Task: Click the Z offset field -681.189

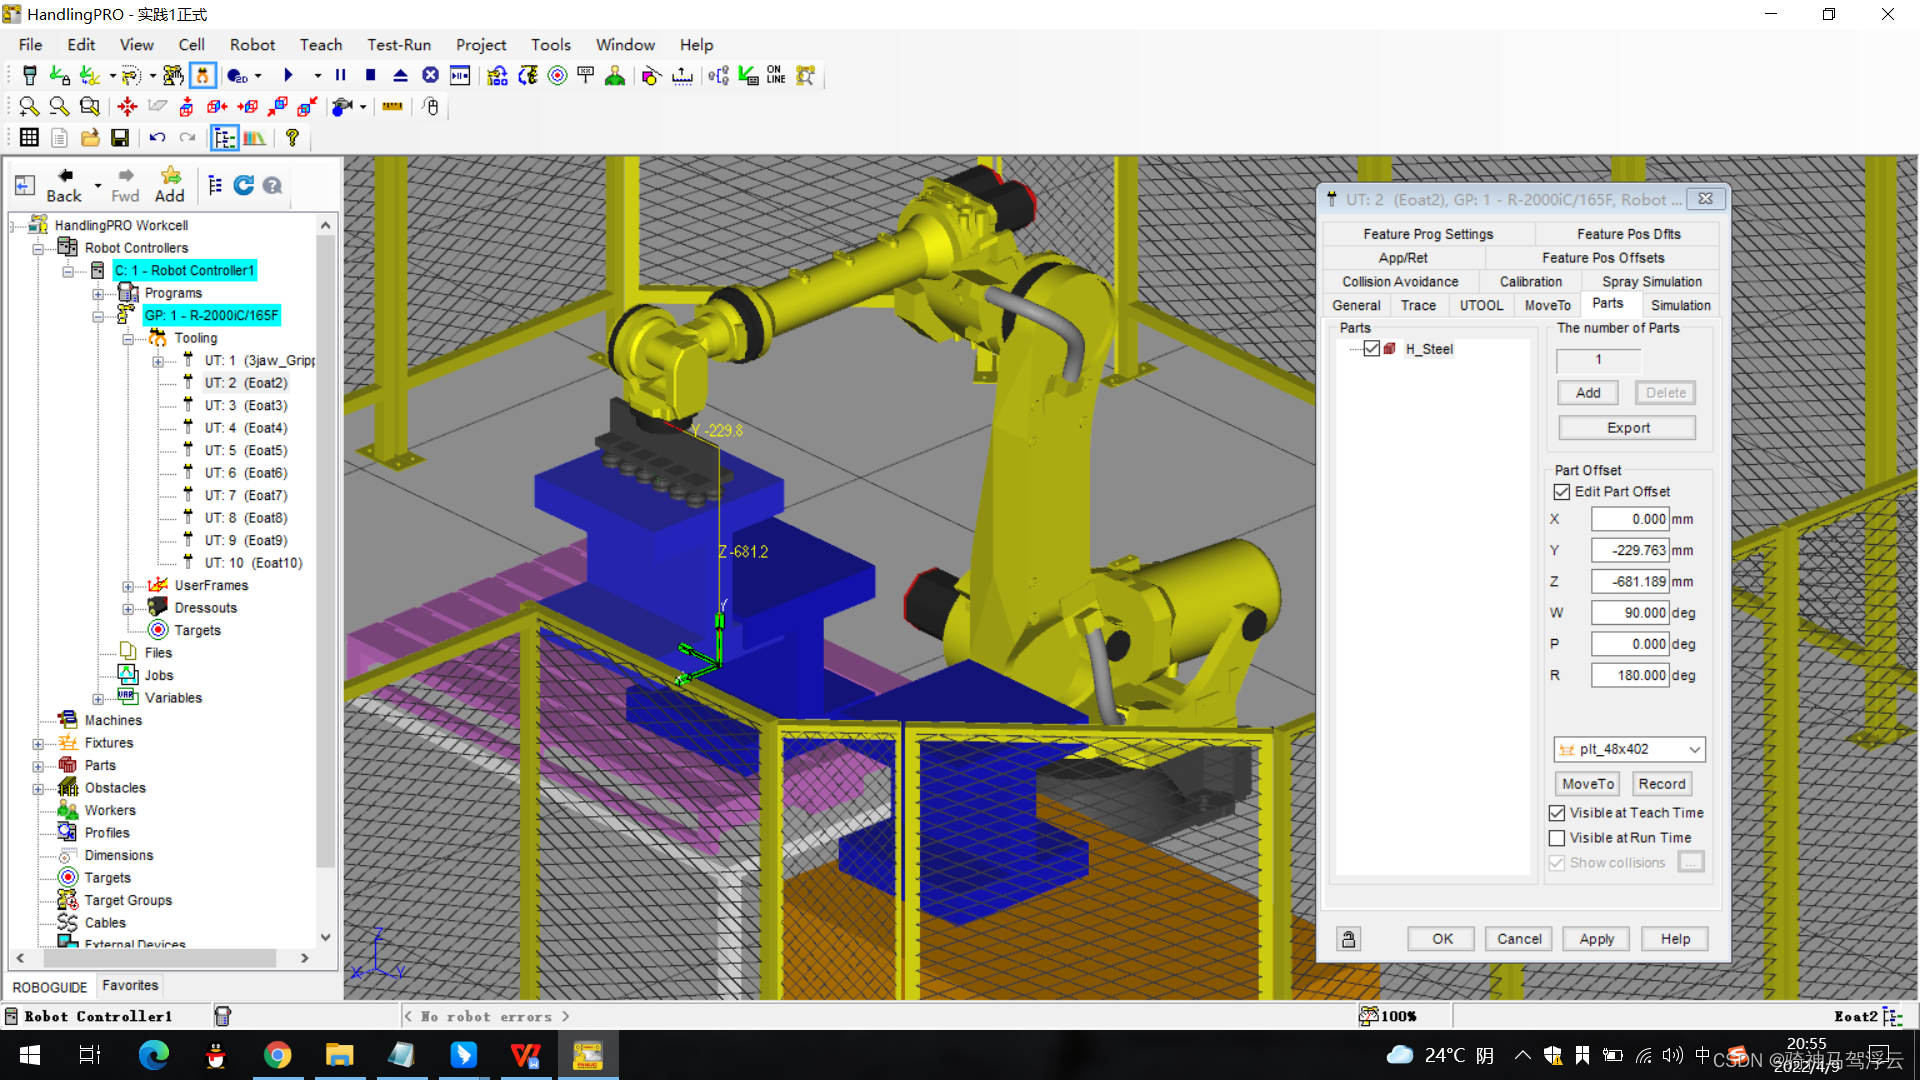Action: [1630, 581]
